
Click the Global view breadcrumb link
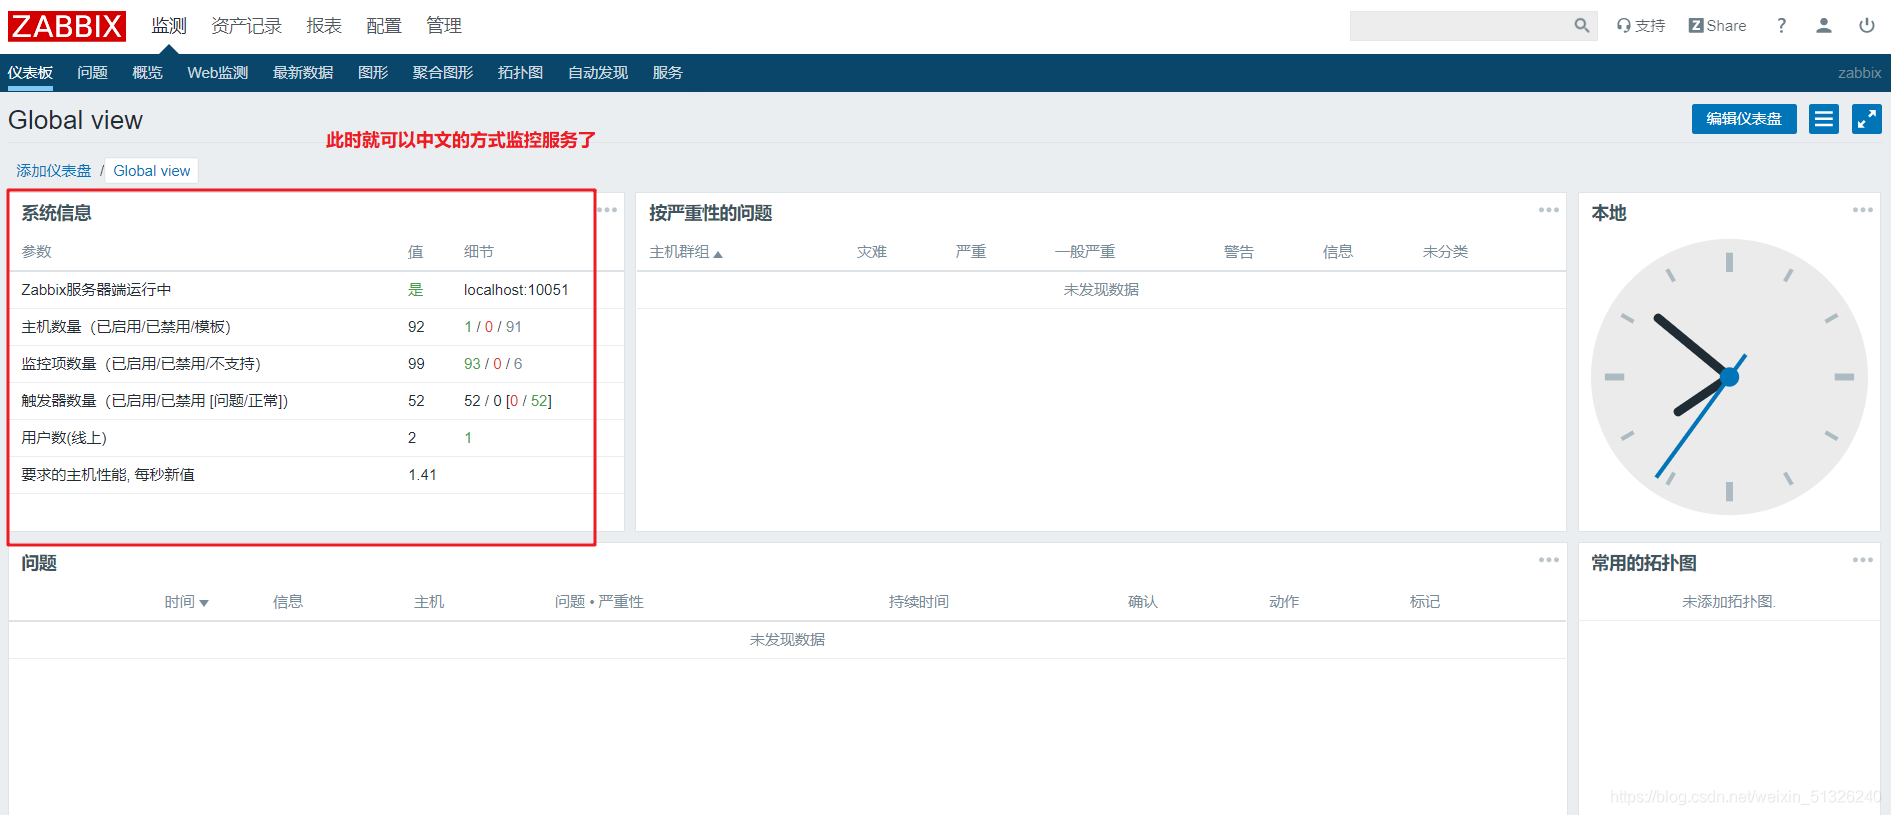point(152,171)
